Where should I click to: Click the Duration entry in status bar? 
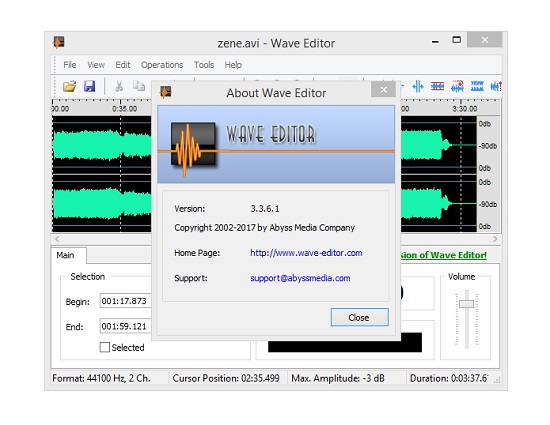449,378
